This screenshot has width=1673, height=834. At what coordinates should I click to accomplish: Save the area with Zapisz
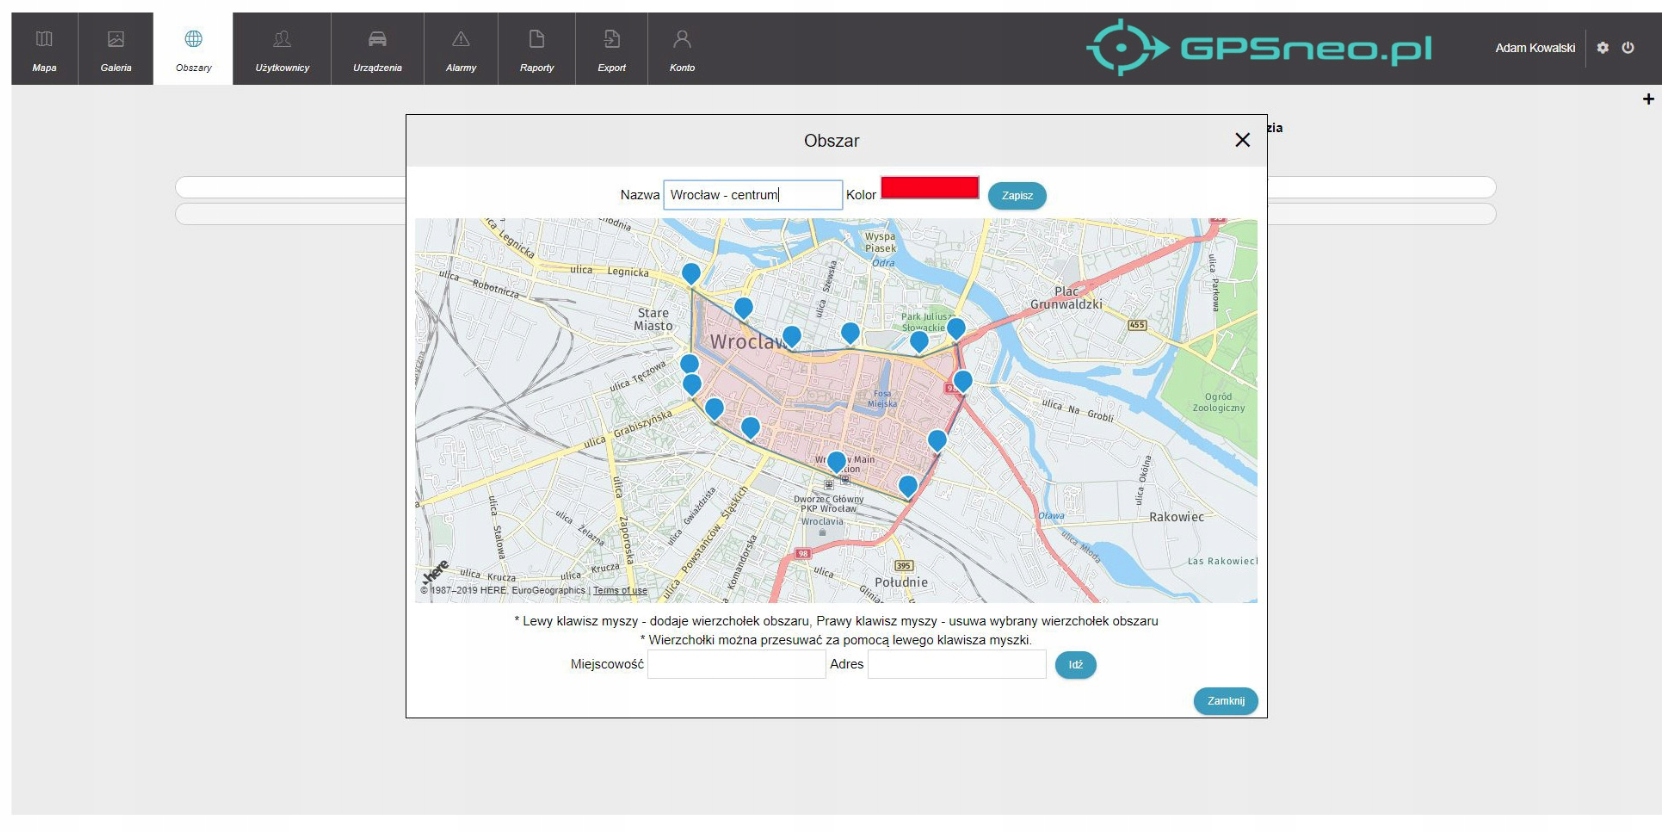tap(1017, 196)
